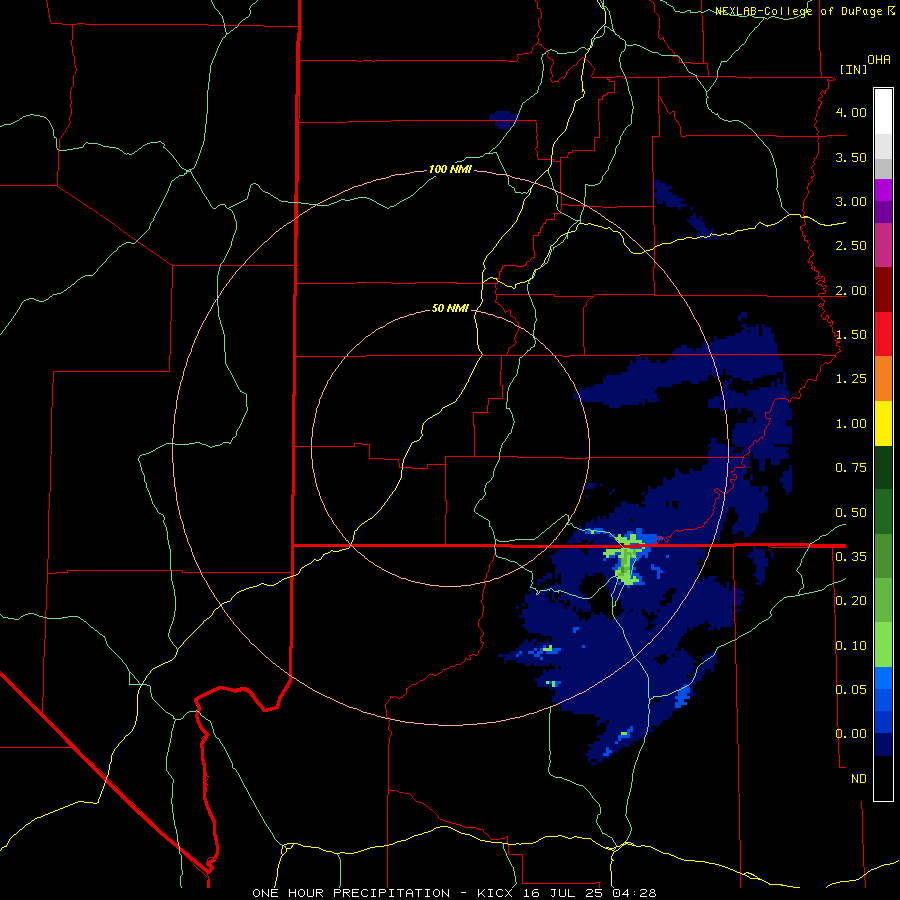
Task: Pick the dark red legend swatch
Action: click(883, 290)
